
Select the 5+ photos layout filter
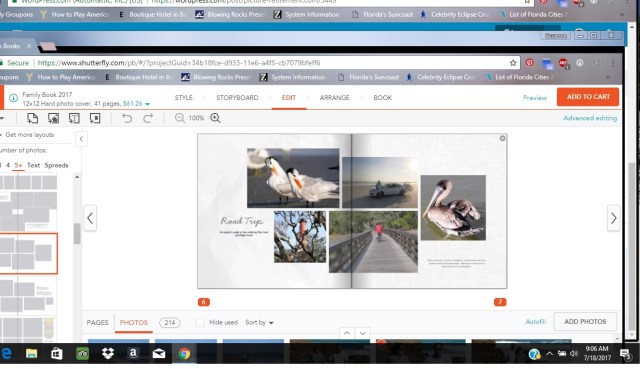tap(18, 165)
